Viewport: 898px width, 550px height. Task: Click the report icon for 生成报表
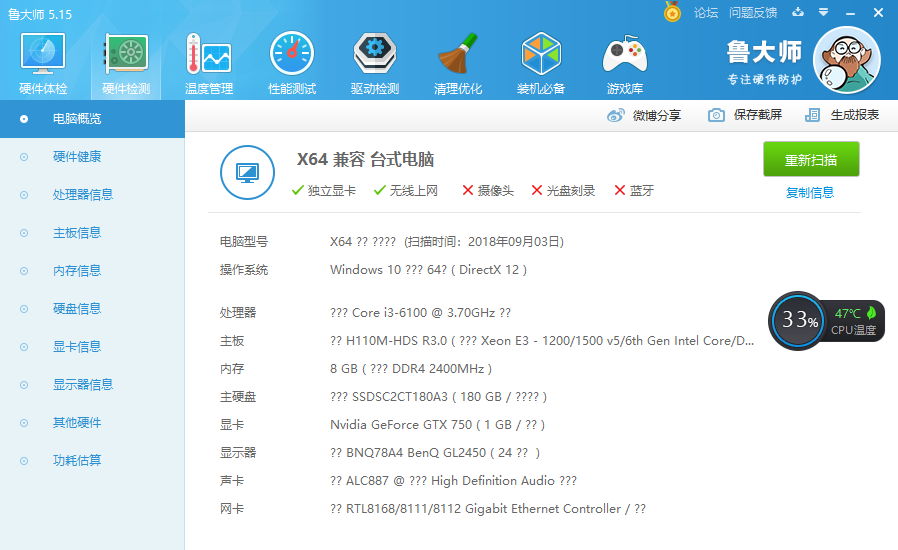pos(812,115)
